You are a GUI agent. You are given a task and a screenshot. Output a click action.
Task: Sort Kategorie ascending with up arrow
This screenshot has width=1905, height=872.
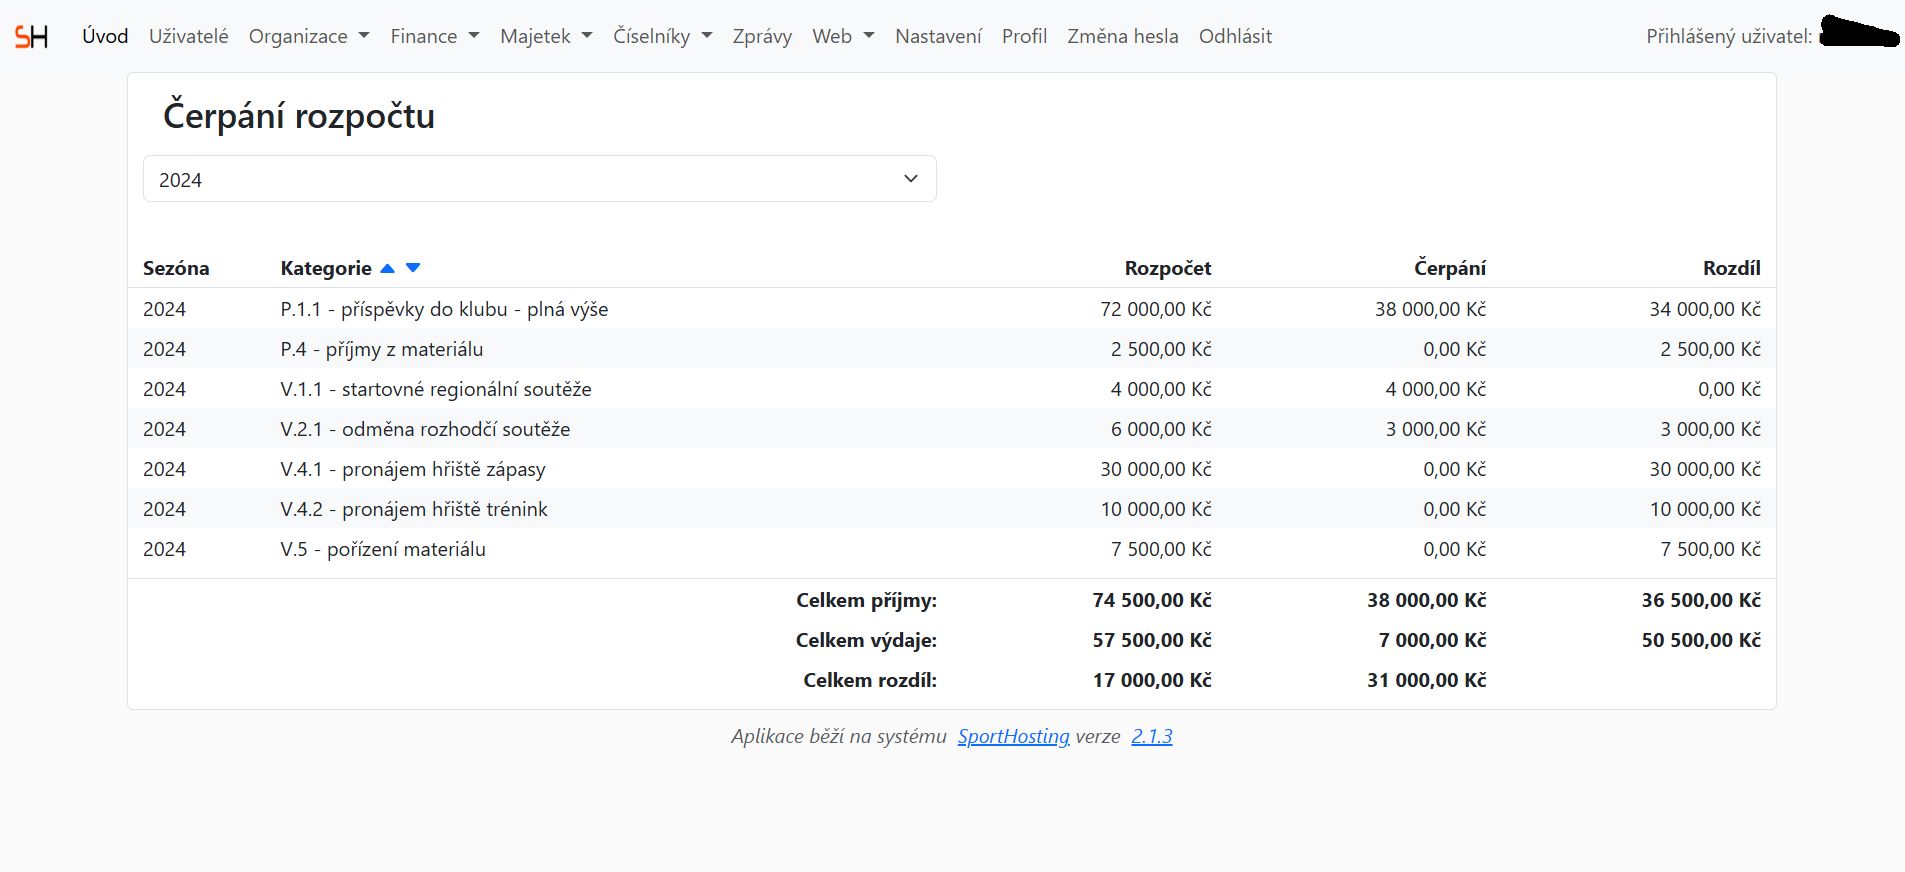[x=388, y=268]
